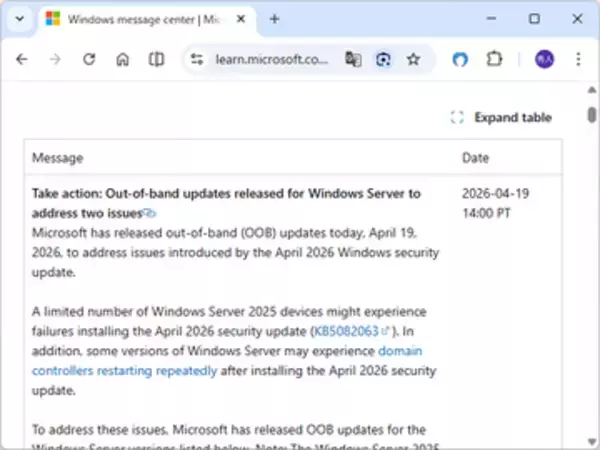Open the home page

pos(122,59)
